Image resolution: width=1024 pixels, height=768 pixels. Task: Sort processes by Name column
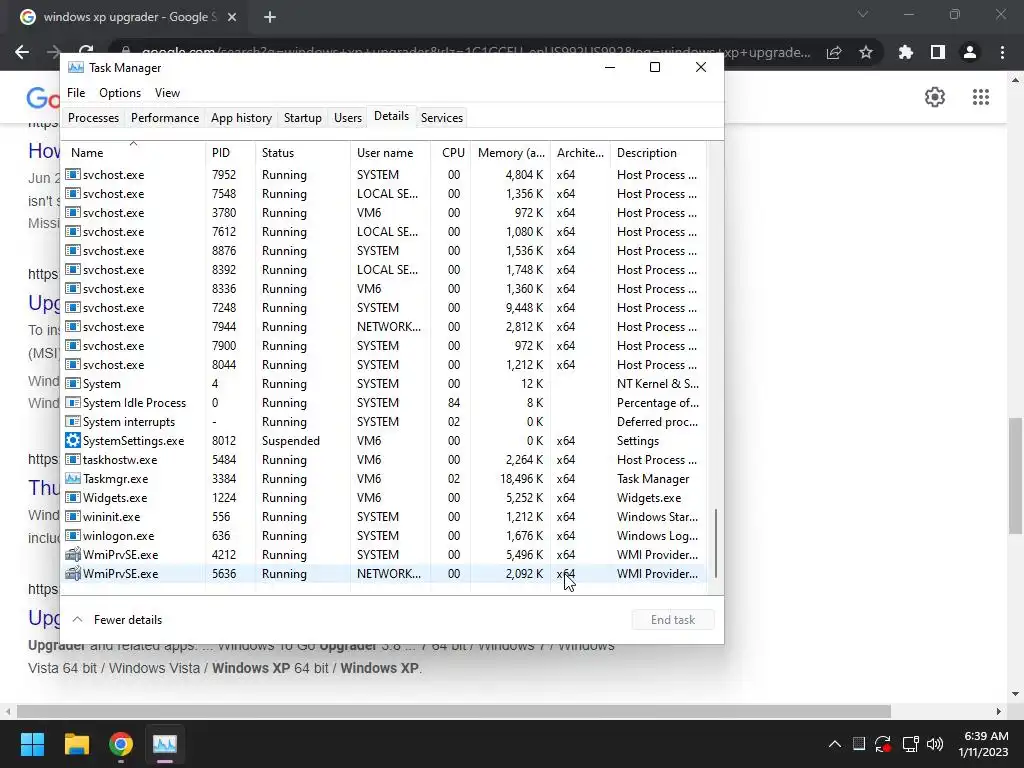pyautogui.click(x=133, y=152)
